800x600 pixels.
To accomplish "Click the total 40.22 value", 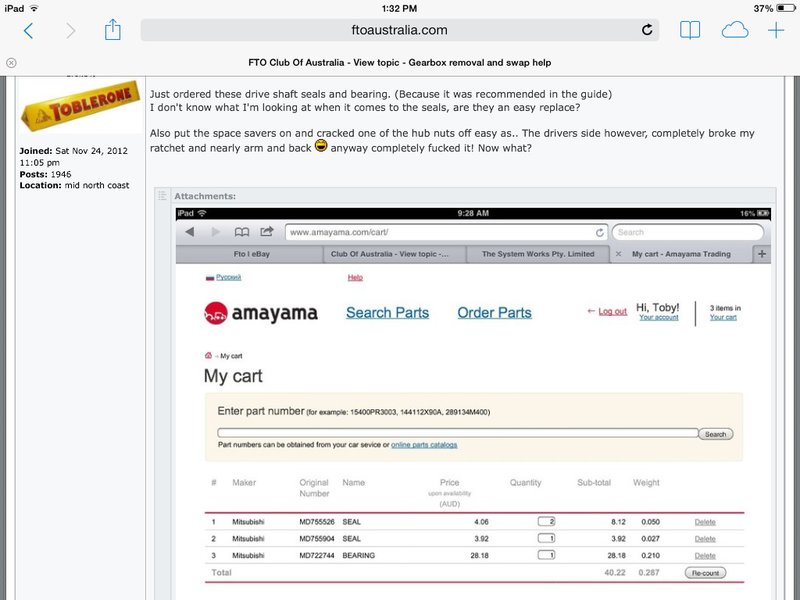I will pos(615,573).
